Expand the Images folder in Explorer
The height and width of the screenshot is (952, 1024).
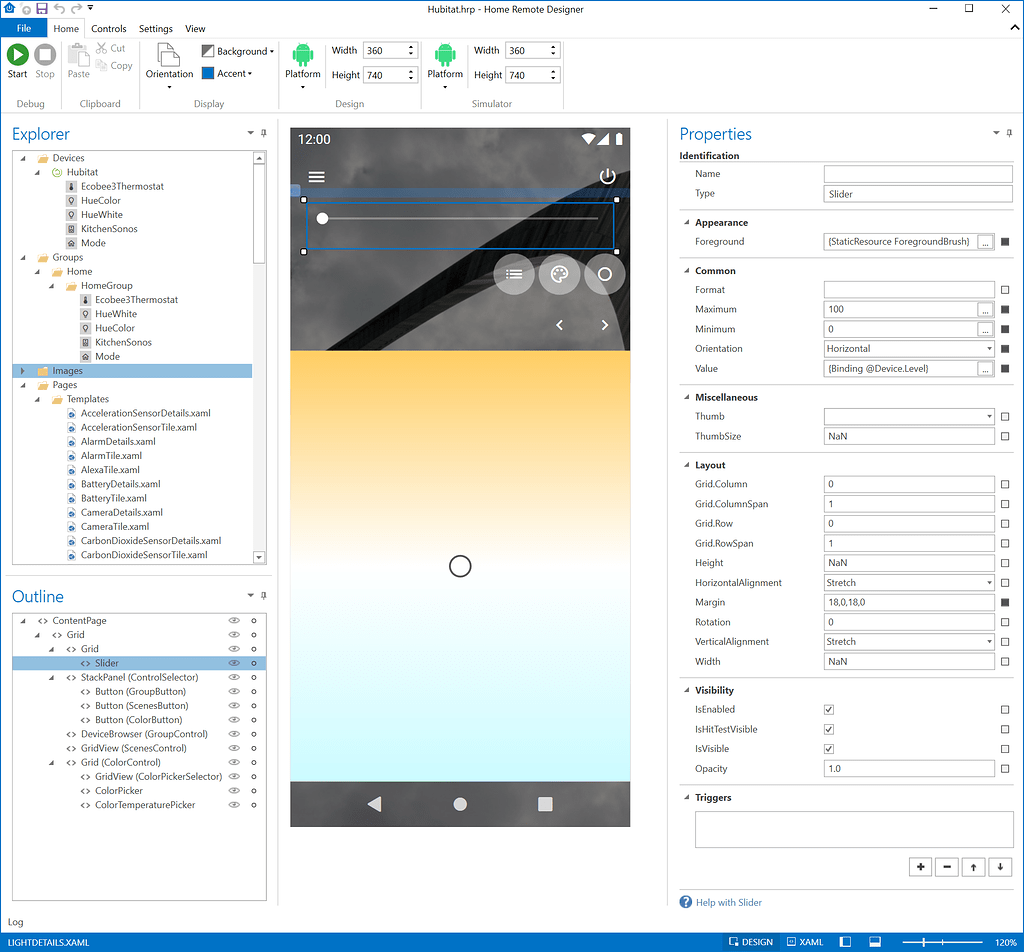pos(22,371)
